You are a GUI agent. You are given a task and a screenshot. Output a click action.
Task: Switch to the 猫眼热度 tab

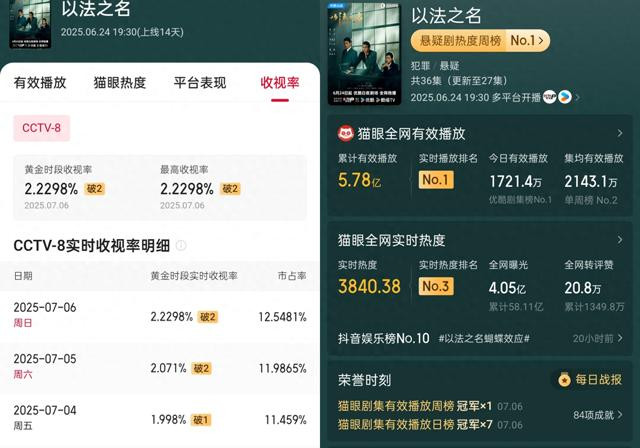120,83
